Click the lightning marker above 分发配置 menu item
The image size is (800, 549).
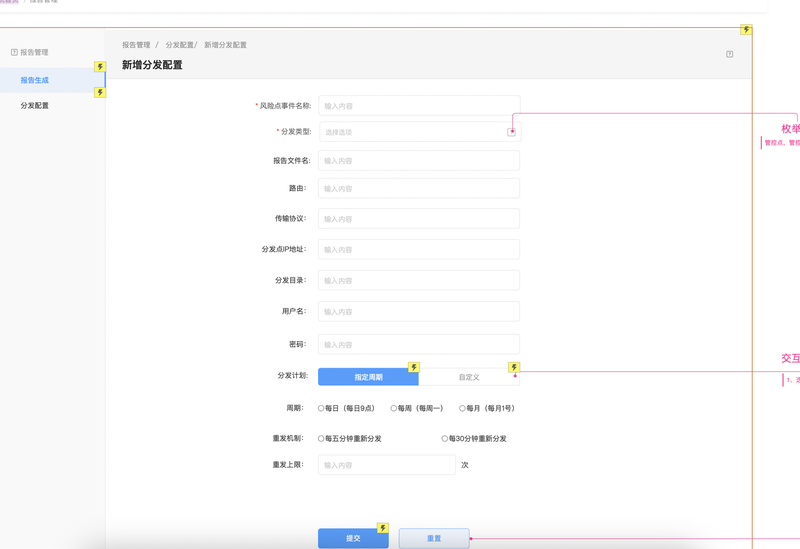(x=100, y=92)
